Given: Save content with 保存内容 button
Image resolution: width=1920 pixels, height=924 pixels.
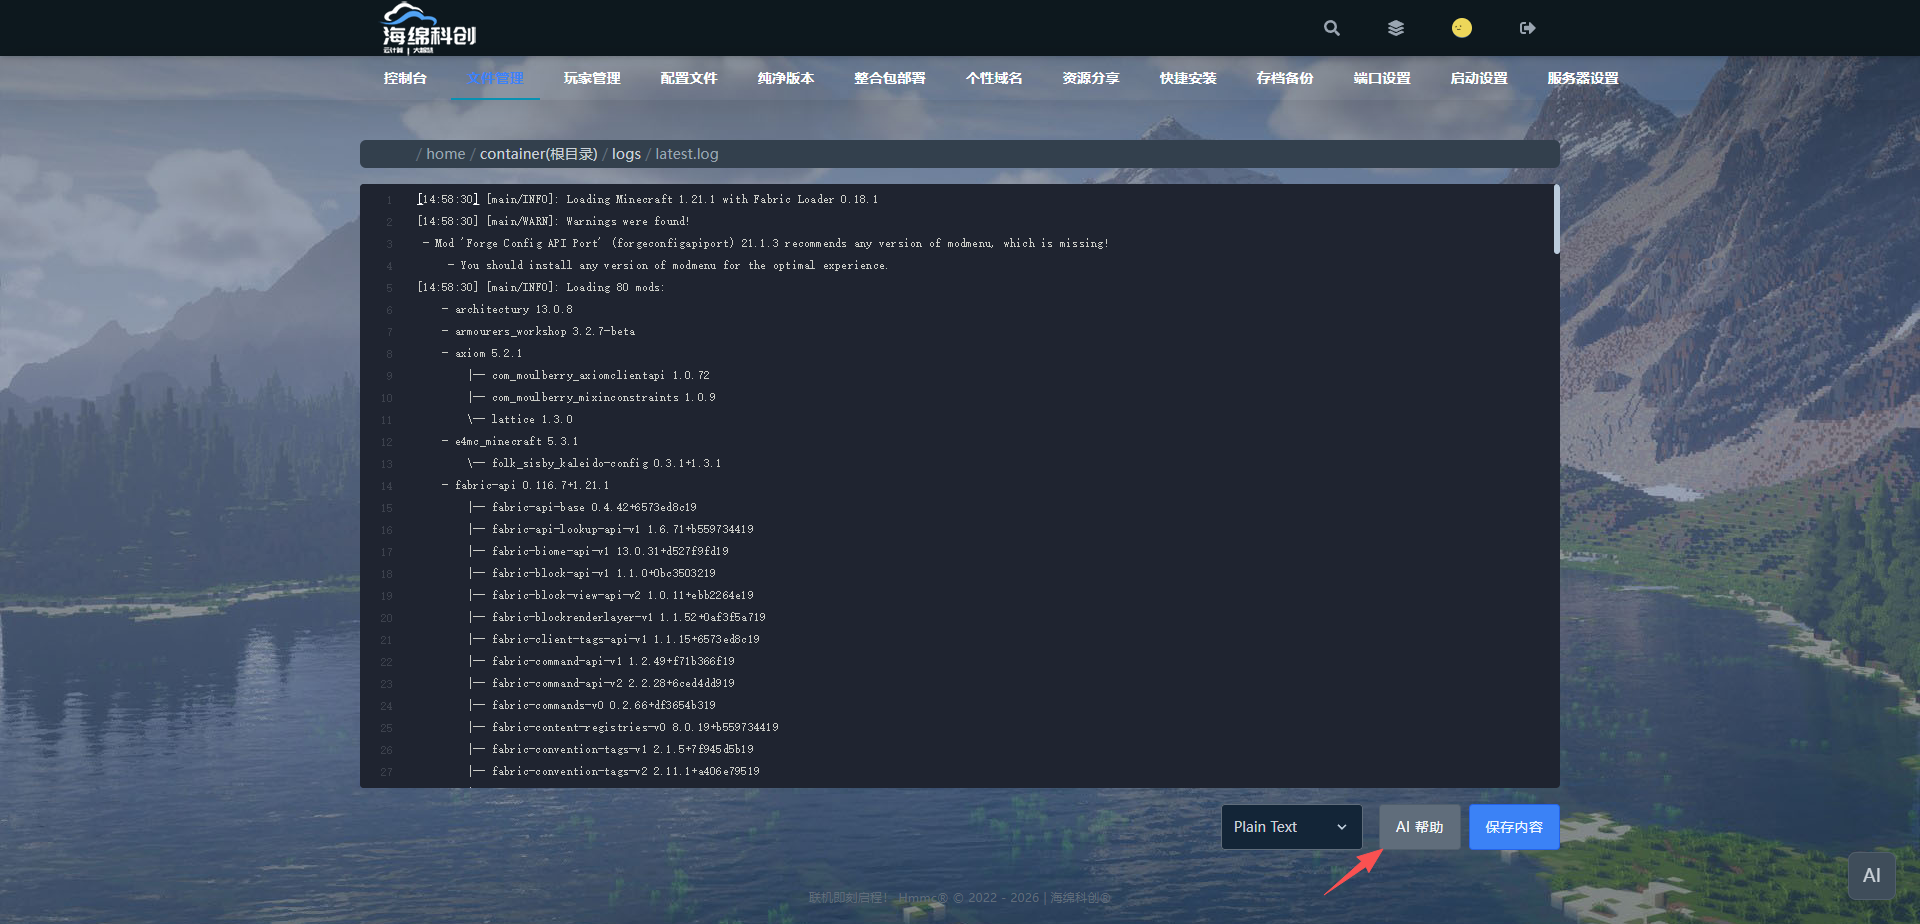Looking at the screenshot, I should coord(1513,827).
